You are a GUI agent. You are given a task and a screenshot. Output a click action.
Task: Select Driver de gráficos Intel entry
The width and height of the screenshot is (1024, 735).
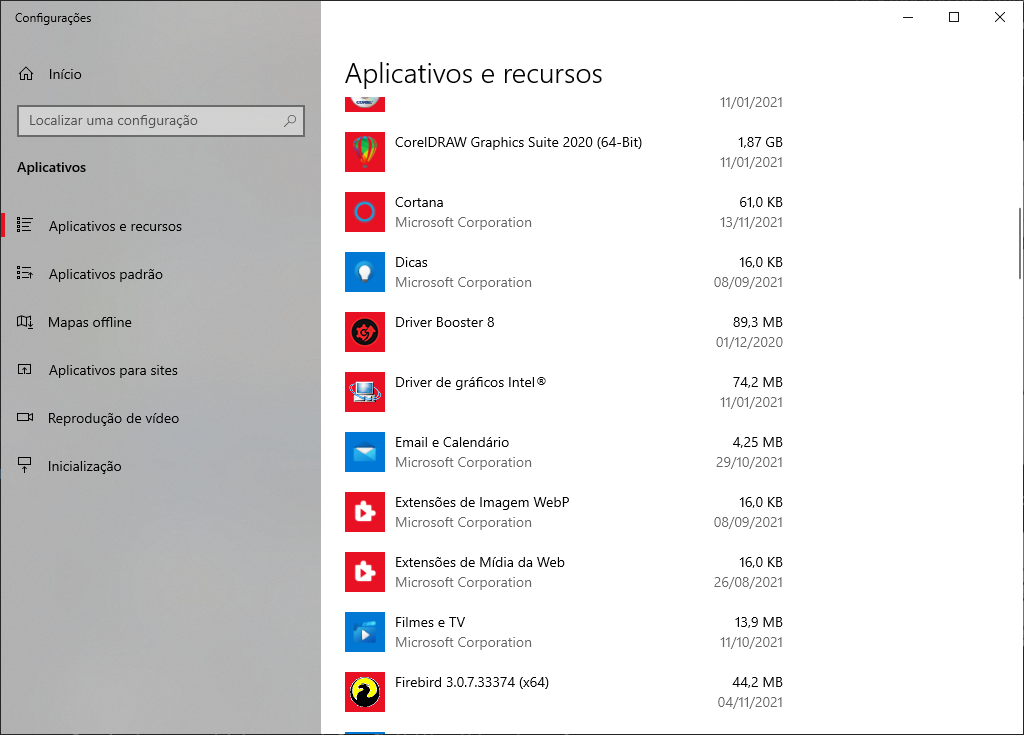coord(564,392)
